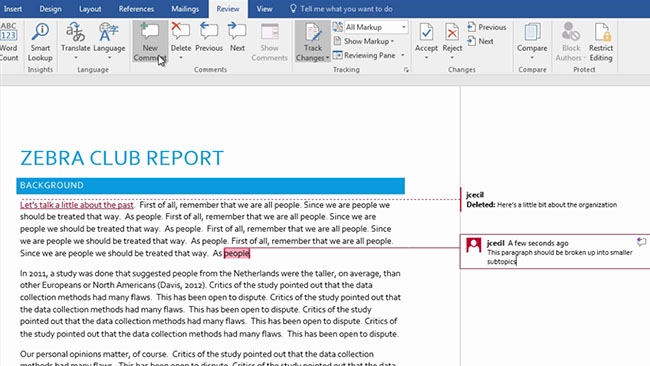
Task: Open the Accept options arrow
Action: pos(426,58)
